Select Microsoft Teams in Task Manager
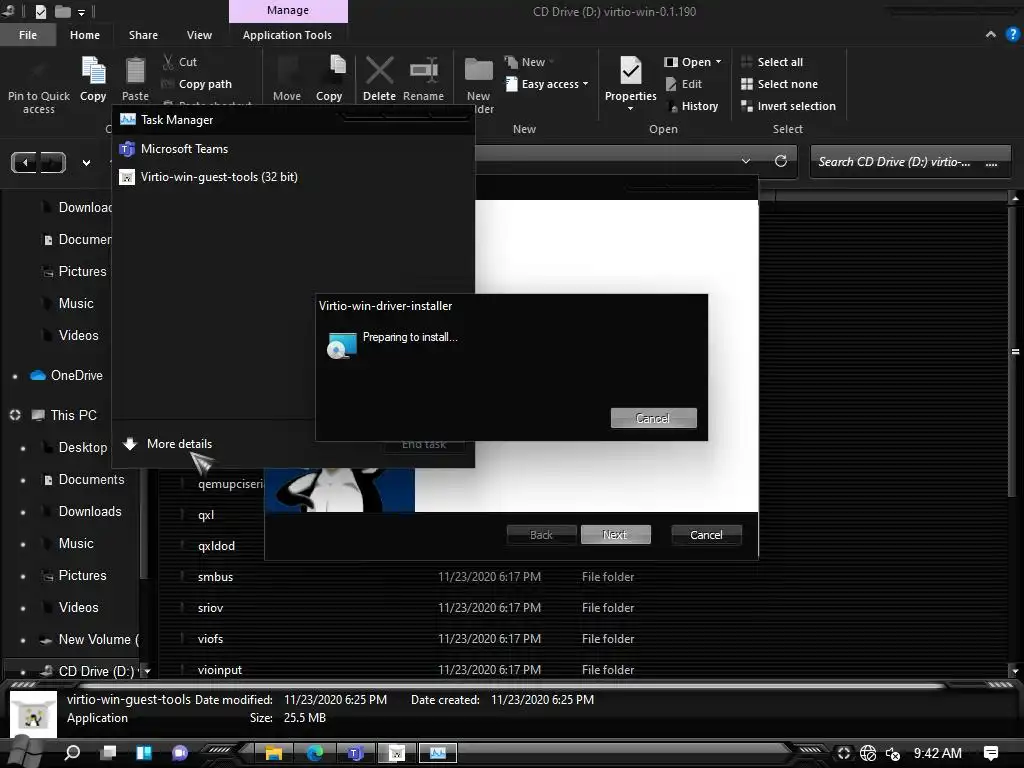The width and height of the screenshot is (1024, 768). [x=294, y=149]
